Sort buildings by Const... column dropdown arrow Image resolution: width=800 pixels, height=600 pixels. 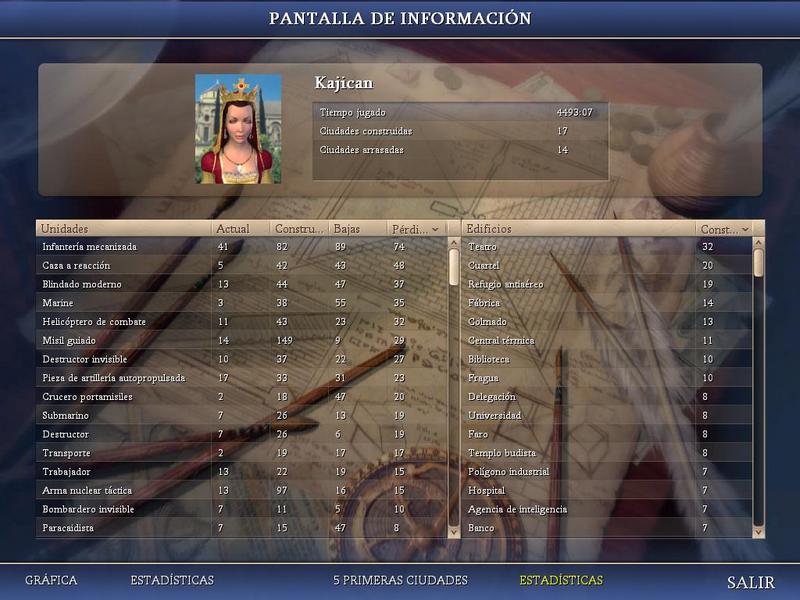[x=745, y=230]
